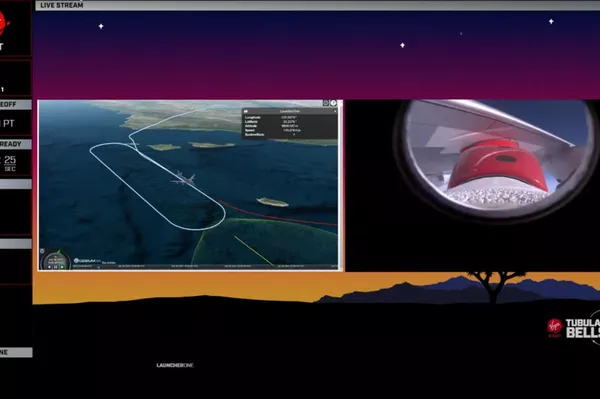The image size is (600, 399).
Task: Click the LAUNCHERONE caption at the bottom
Action: [x=175, y=365]
